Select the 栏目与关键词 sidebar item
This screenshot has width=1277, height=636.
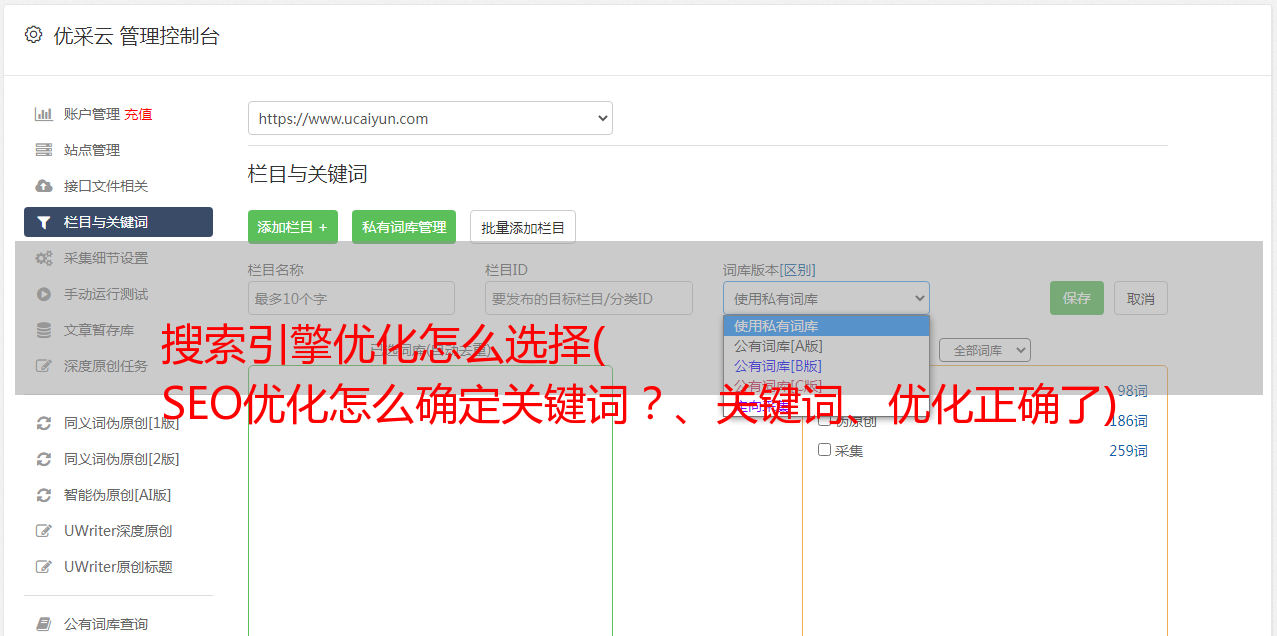click(118, 222)
